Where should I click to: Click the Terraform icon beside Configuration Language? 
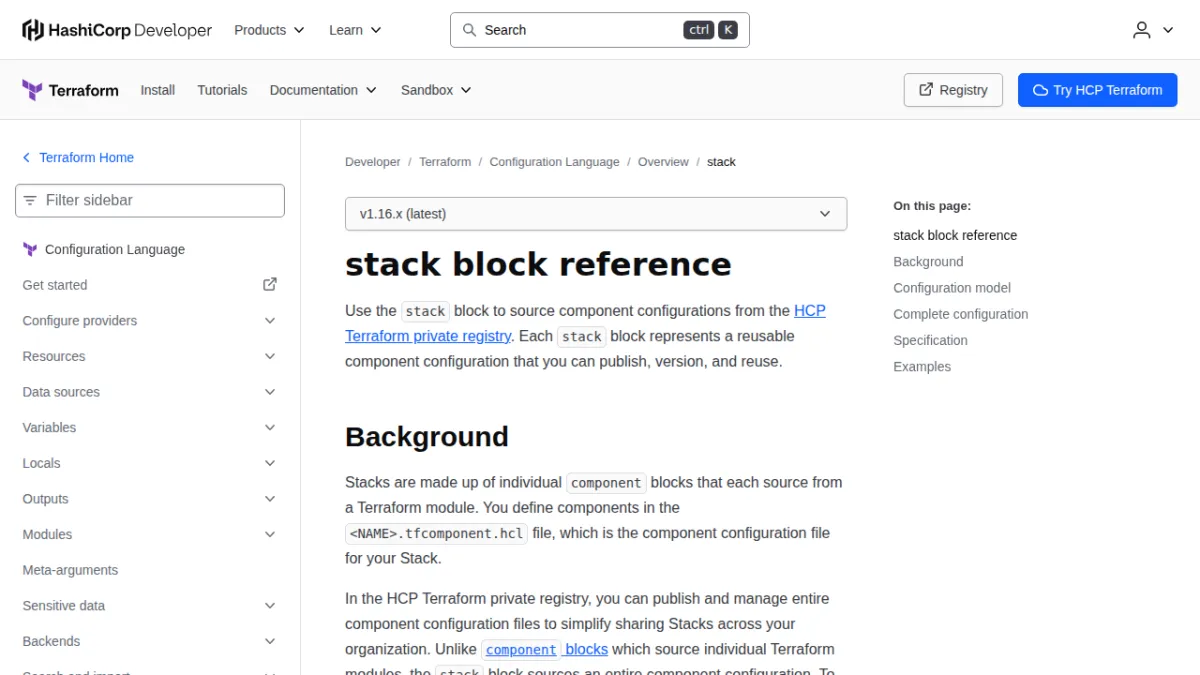point(30,250)
